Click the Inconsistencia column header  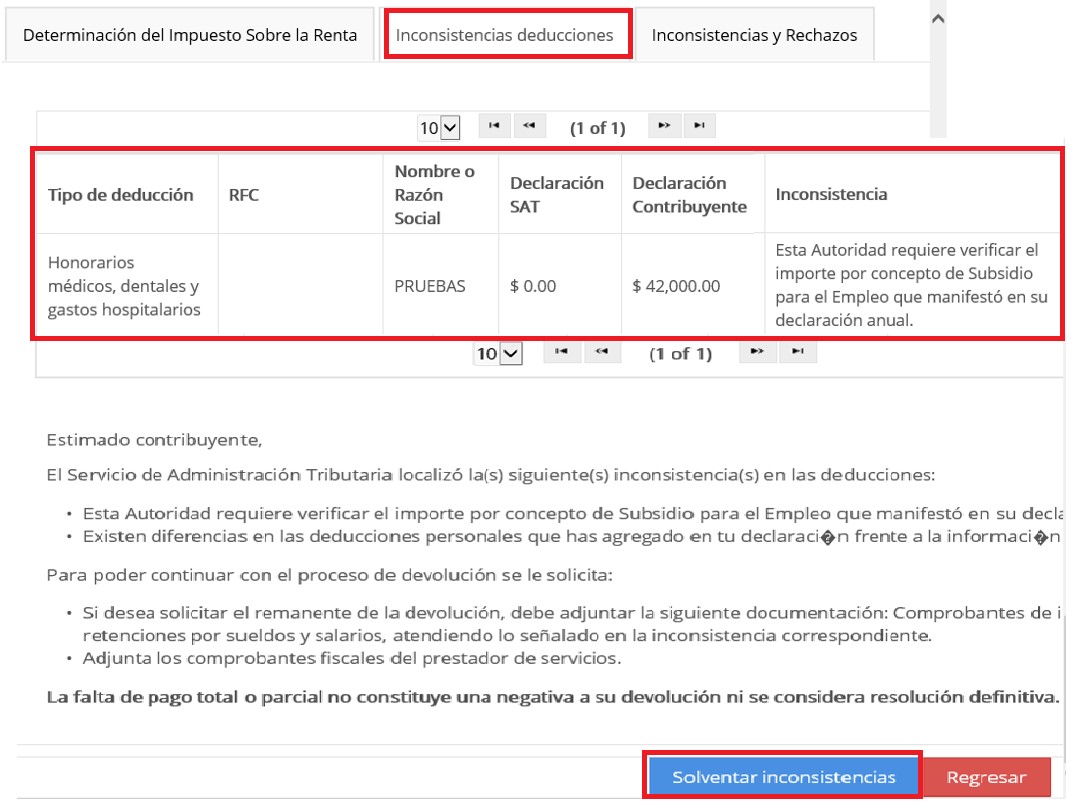tap(831, 195)
